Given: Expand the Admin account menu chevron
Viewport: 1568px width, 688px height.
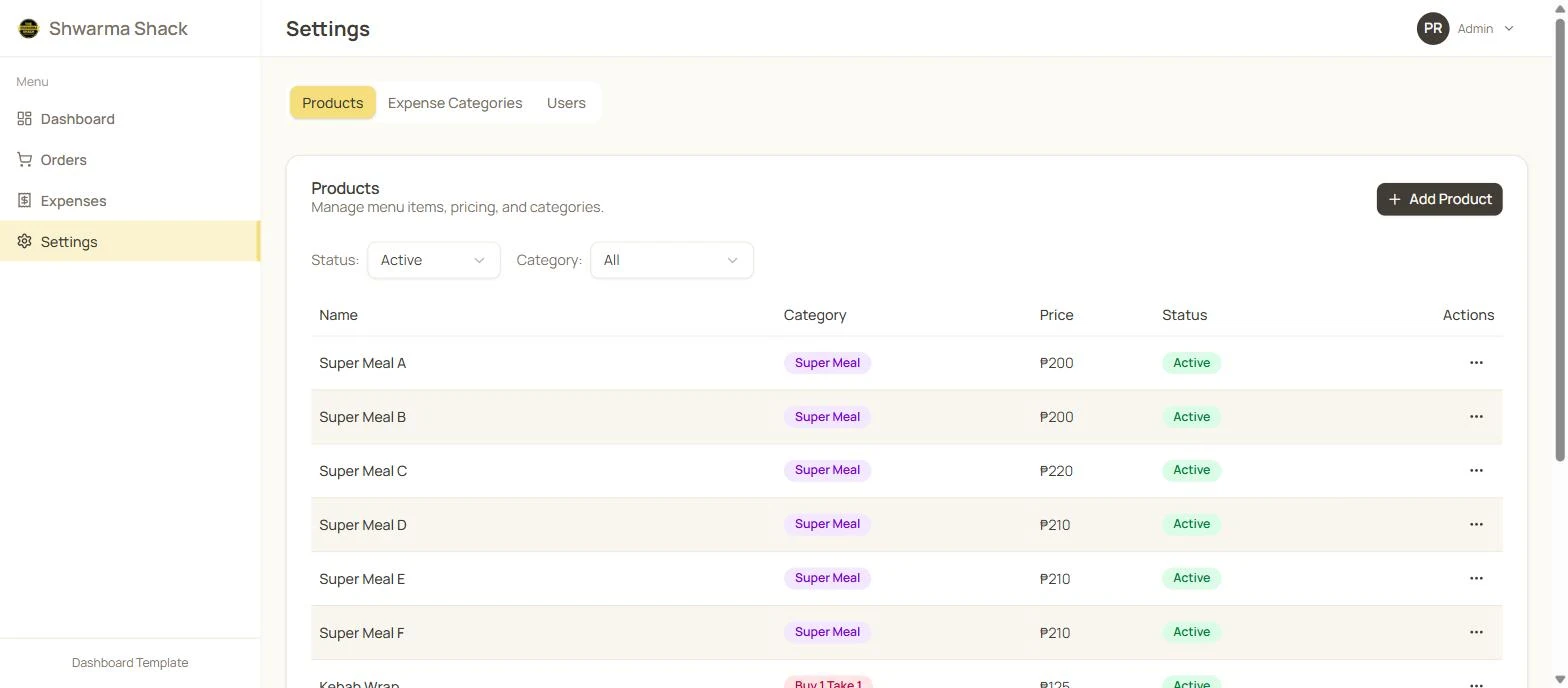Looking at the screenshot, I should [x=1509, y=29].
